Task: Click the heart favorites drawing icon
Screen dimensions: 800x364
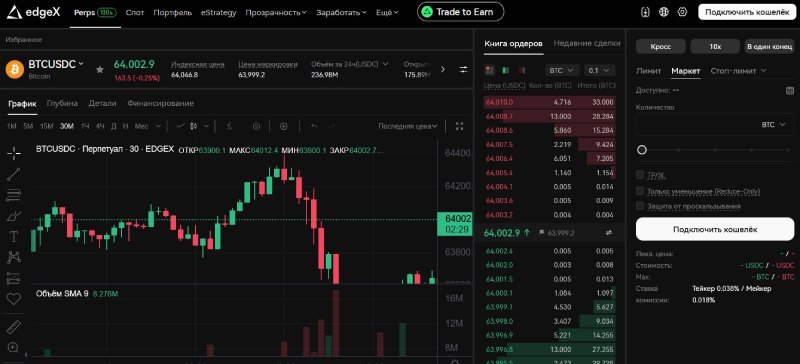Action: 14,299
